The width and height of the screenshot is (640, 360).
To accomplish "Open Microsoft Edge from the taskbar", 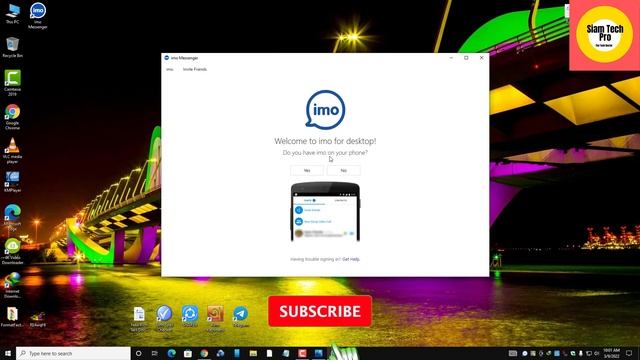I will coord(171,353).
